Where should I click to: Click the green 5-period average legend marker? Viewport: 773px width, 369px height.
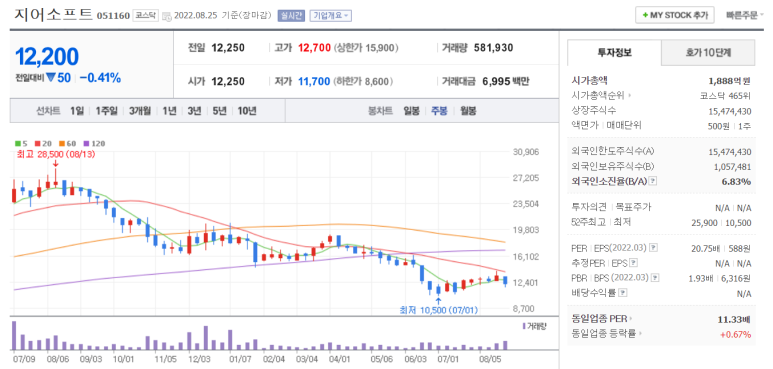click(x=18, y=143)
